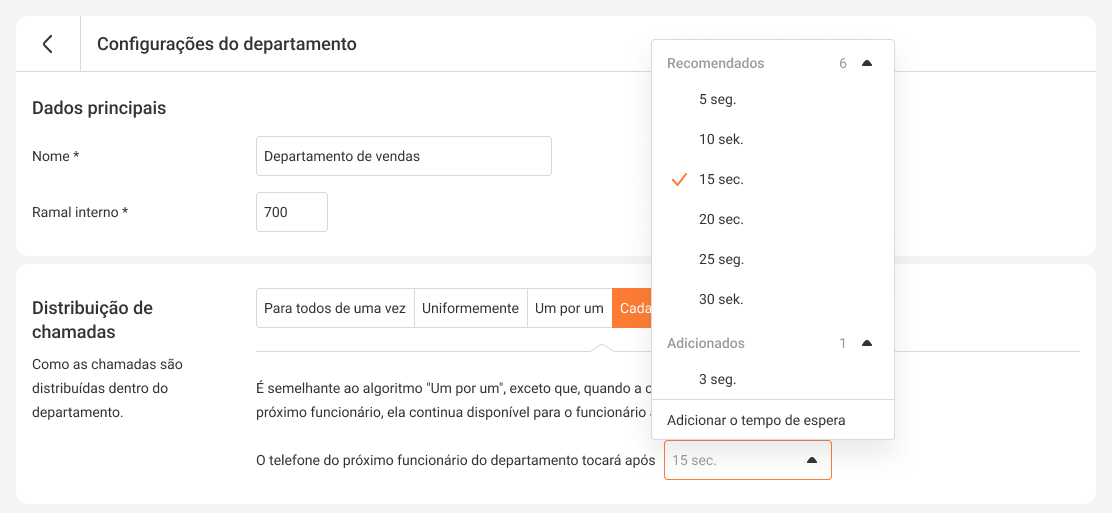This screenshot has width=1112, height=513.
Task: Select the added 3 seg. option
Action: click(717, 379)
